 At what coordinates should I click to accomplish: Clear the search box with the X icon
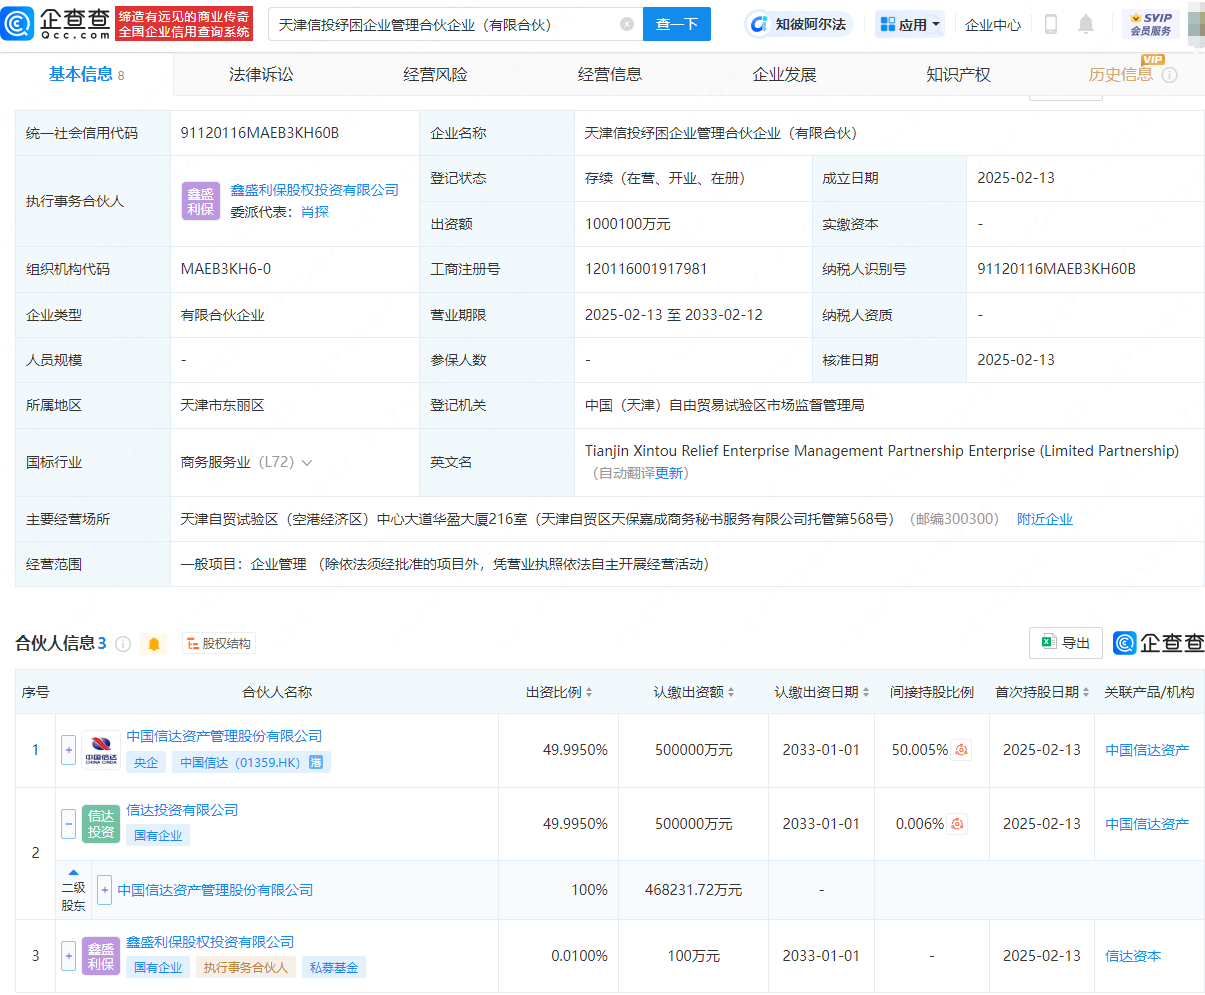click(x=627, y=24)
